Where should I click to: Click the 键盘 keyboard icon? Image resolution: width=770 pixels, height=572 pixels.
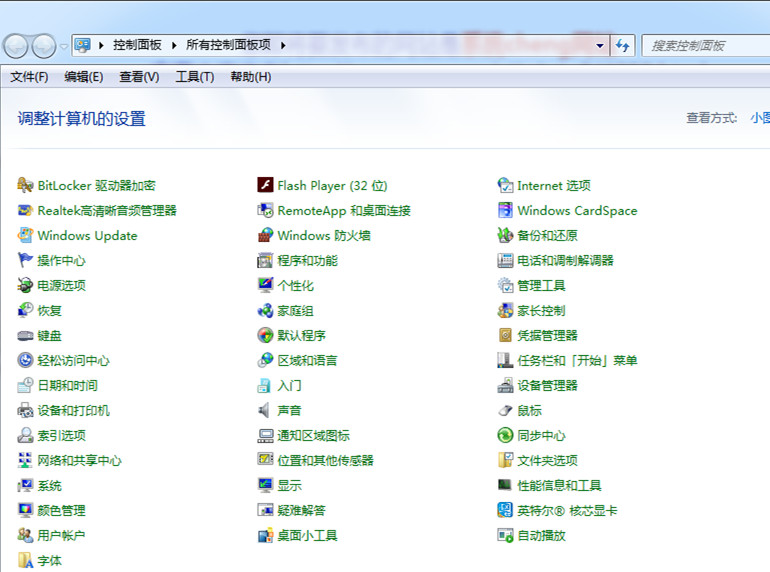click(25, 335)
